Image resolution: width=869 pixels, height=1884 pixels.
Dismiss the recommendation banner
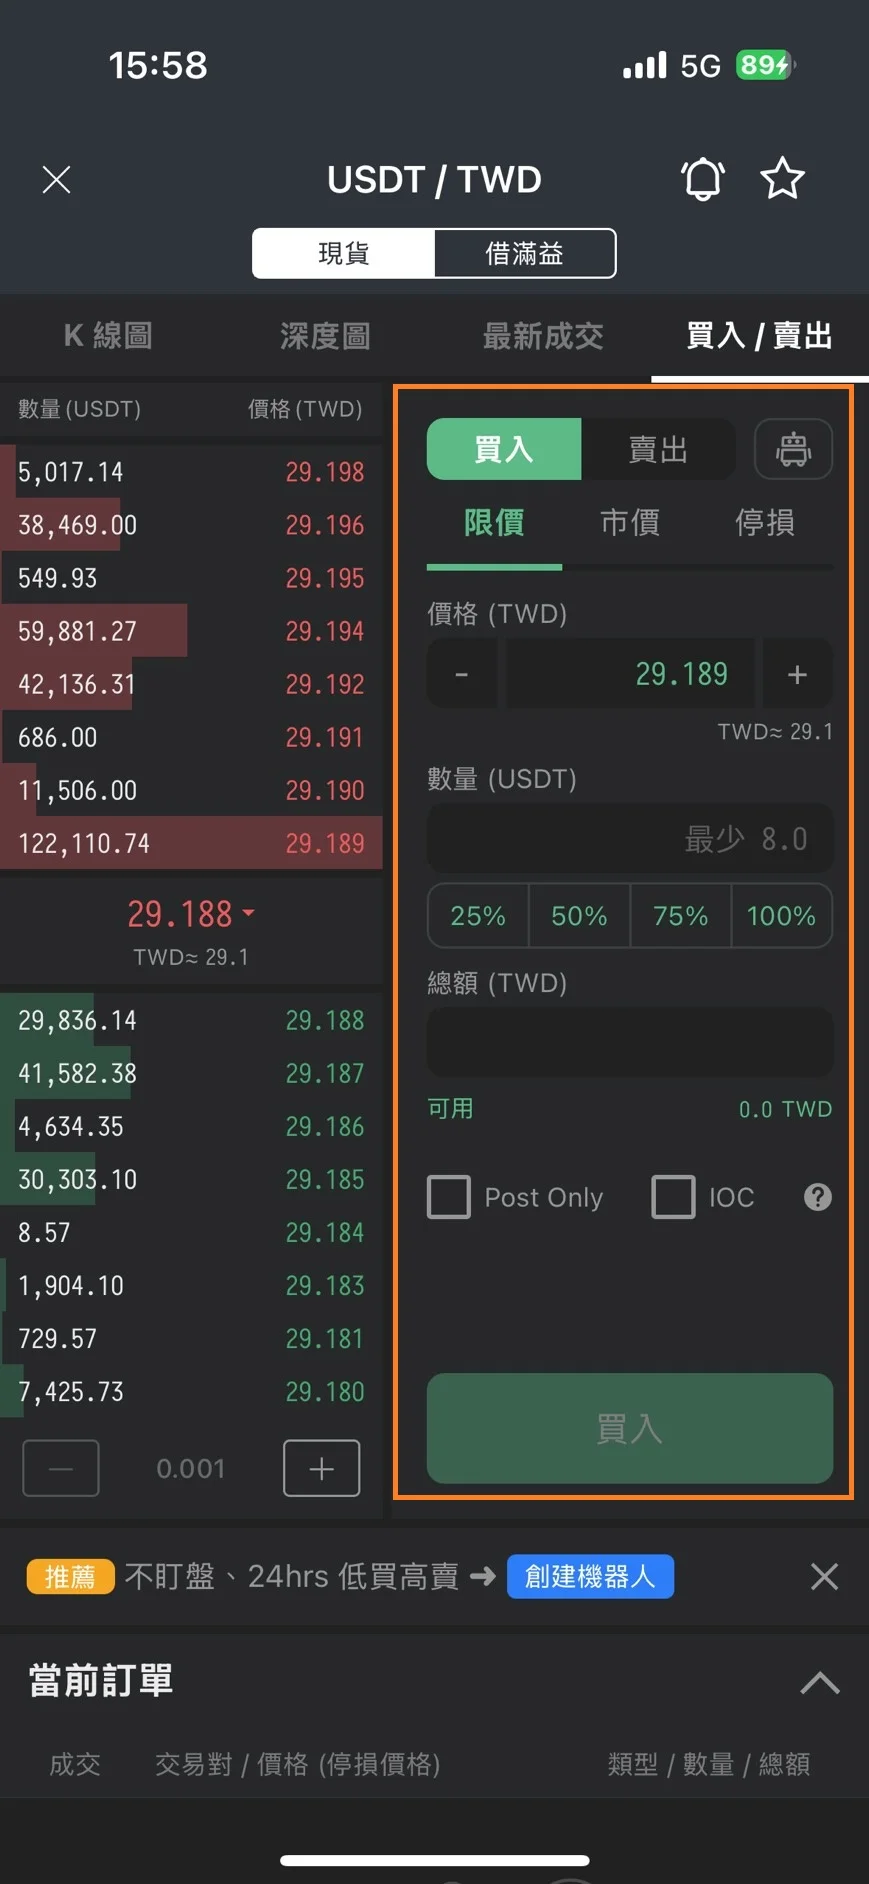coord(824,1577)
